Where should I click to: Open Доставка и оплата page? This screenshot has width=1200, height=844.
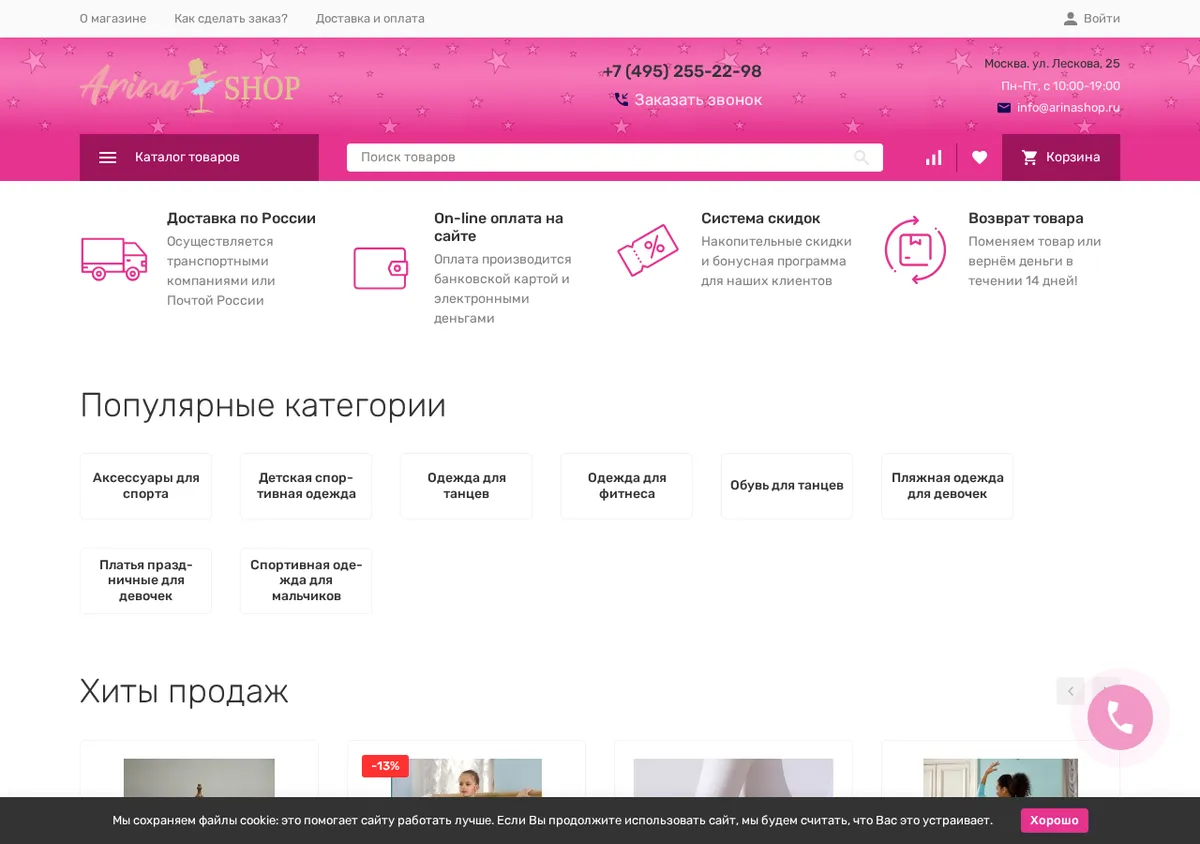pyautogui.click(x=370, y=18)
